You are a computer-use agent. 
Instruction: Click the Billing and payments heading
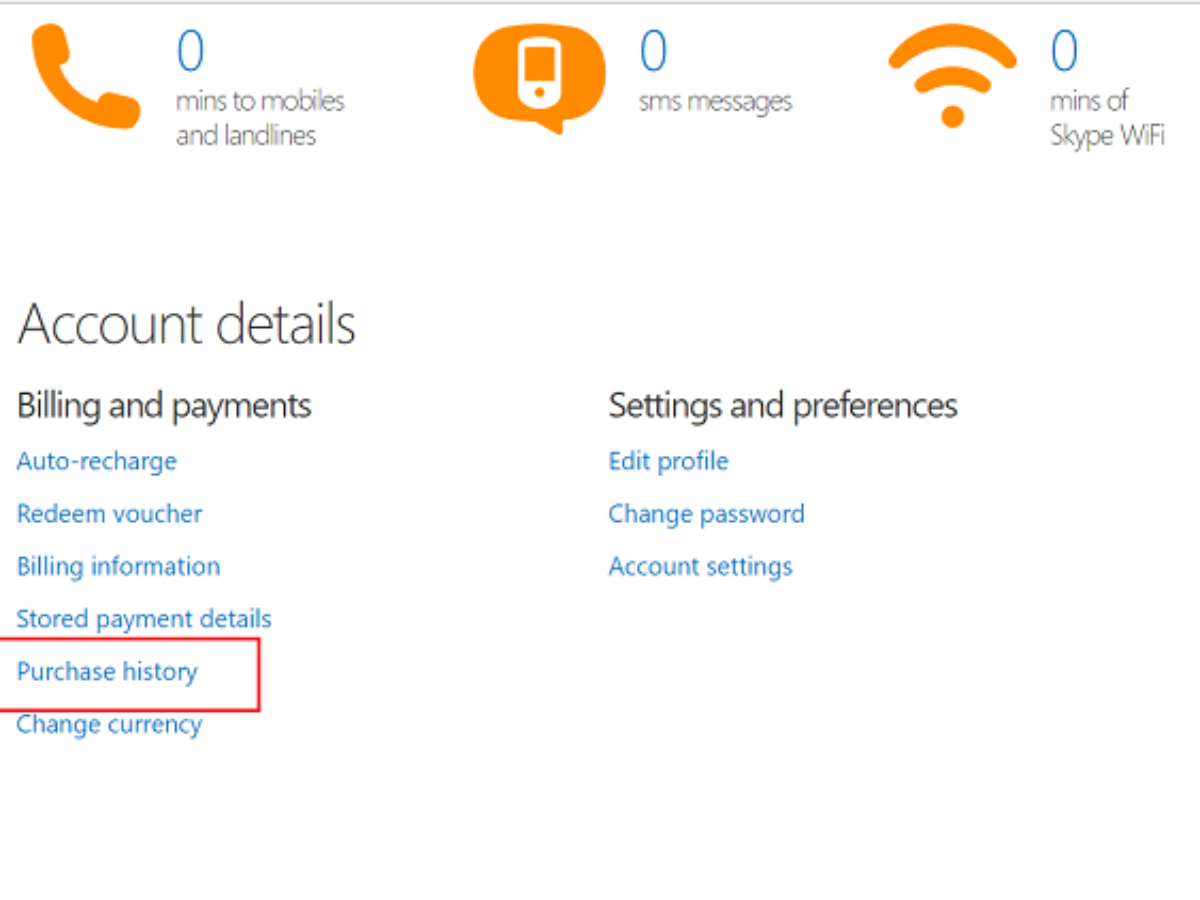[x=164, y=405]
